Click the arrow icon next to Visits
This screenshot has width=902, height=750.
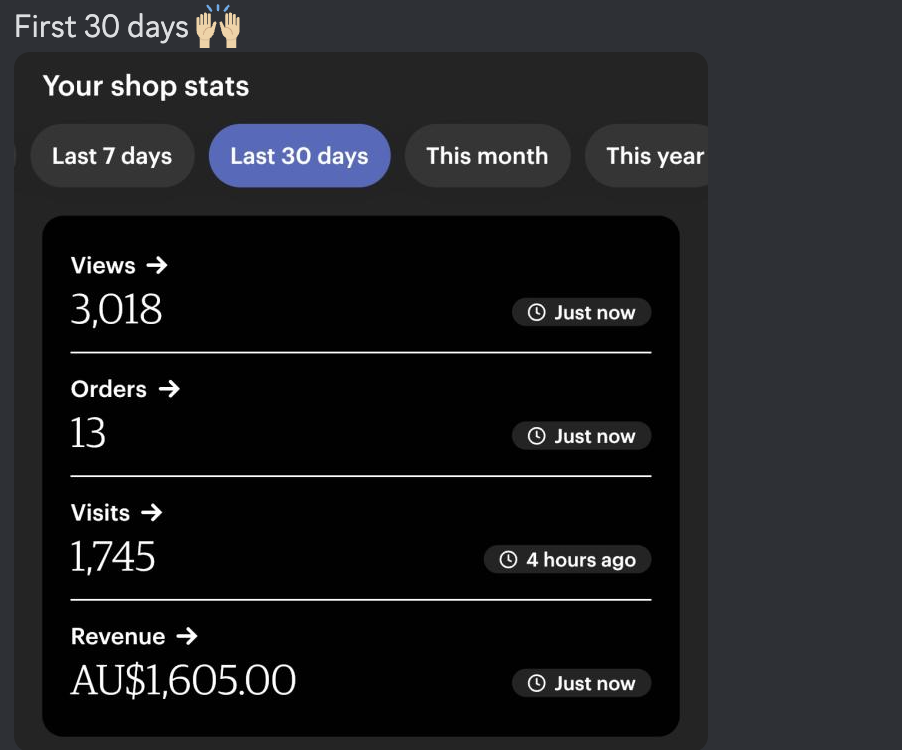click(x=151, y=513)
